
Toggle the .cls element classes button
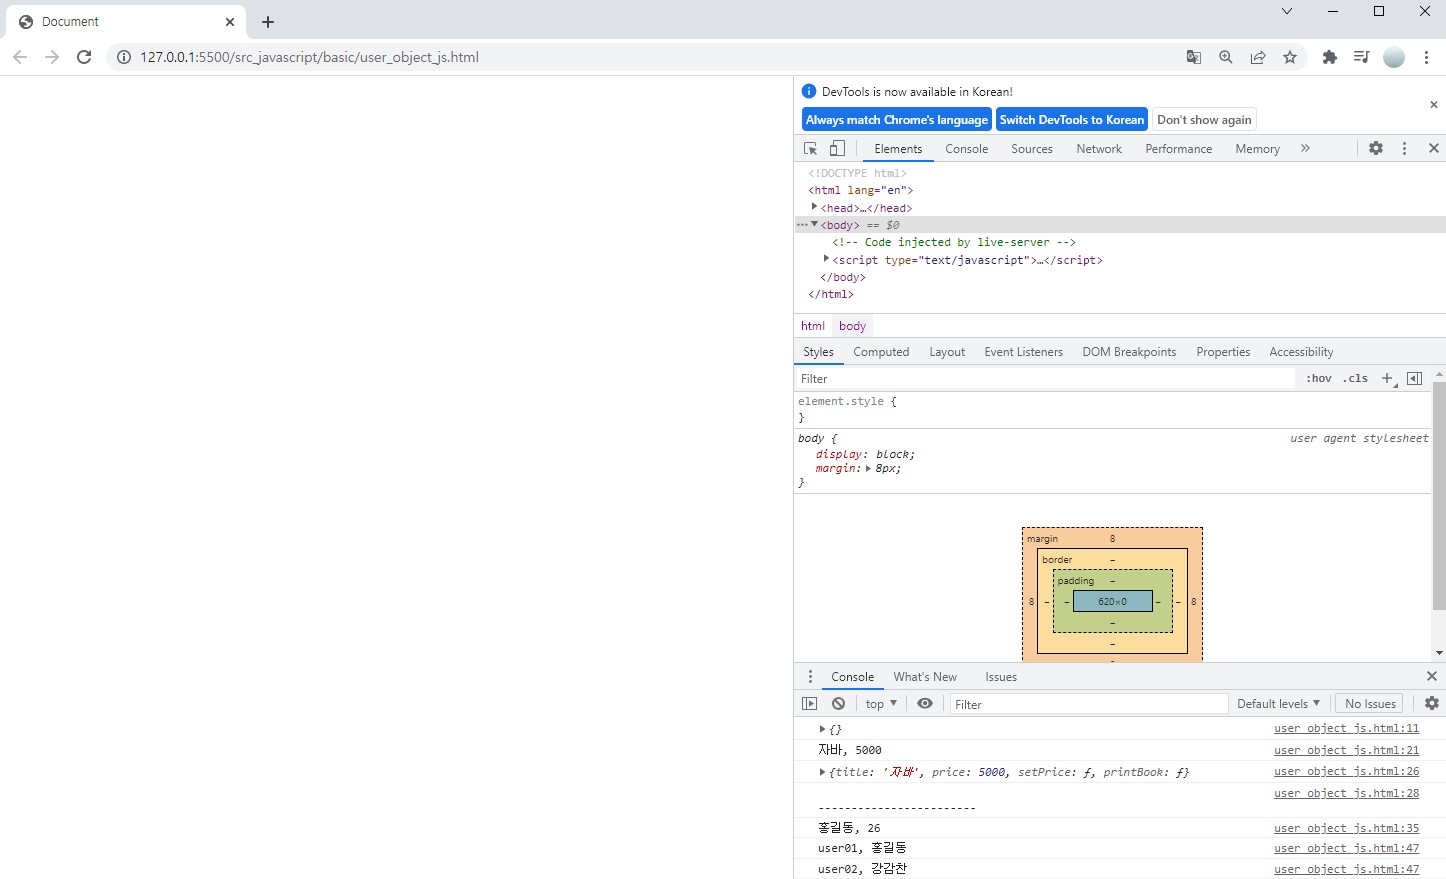[x=1356, y=379]
